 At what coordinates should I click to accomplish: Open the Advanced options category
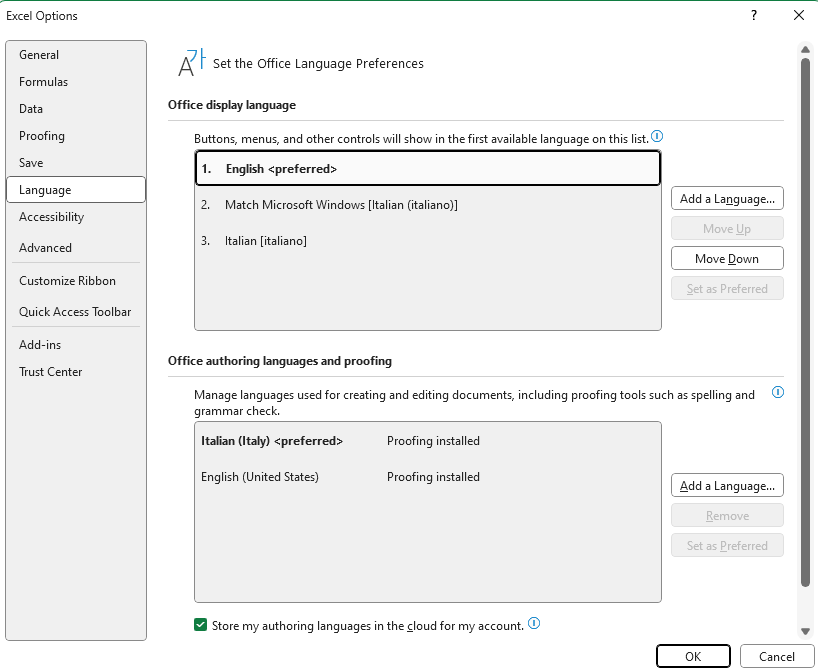tap(76, 248)
